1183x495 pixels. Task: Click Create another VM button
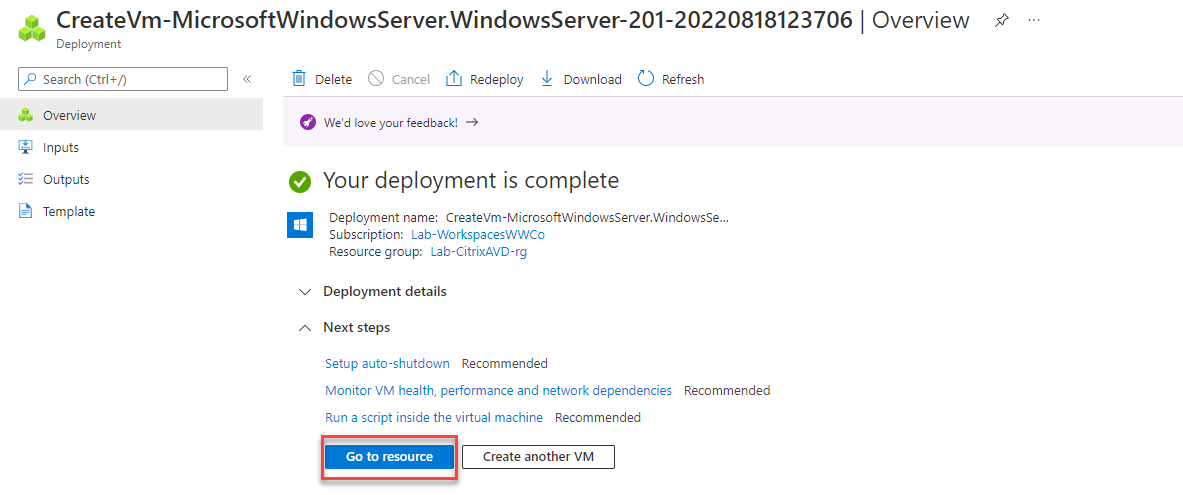(538, 456)
